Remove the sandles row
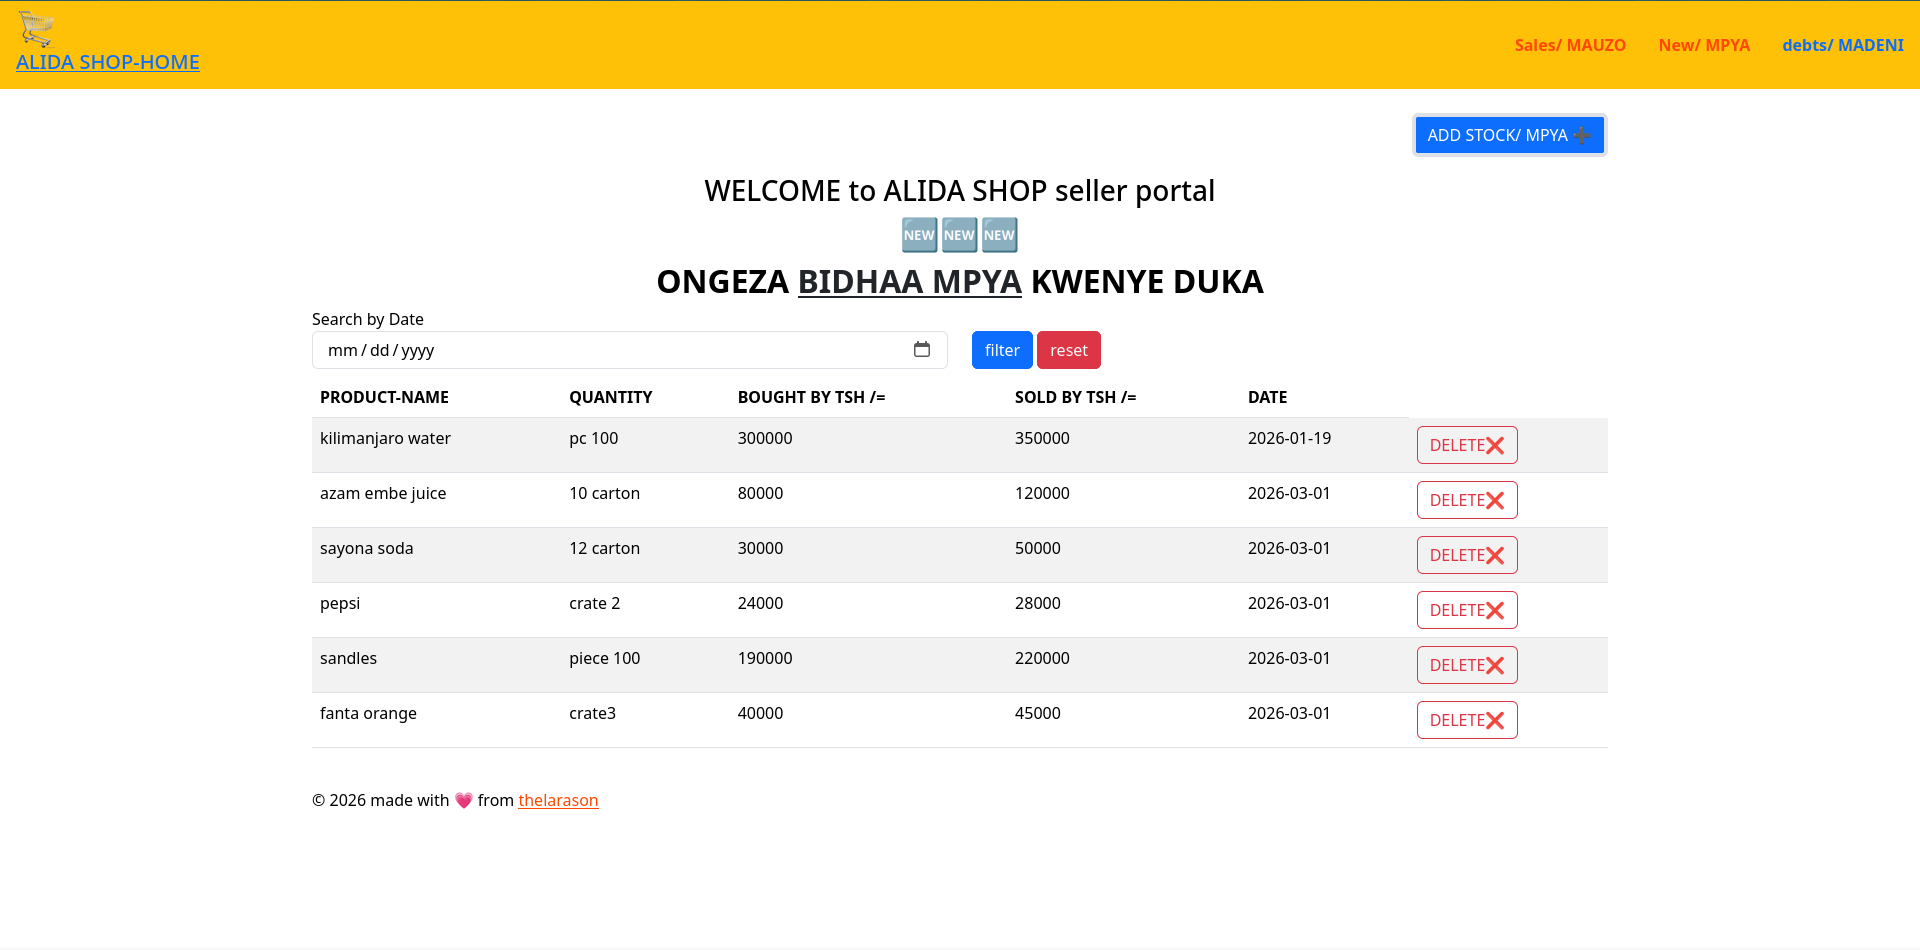This screenshot has height=950, width=1920. point(1466,665)
